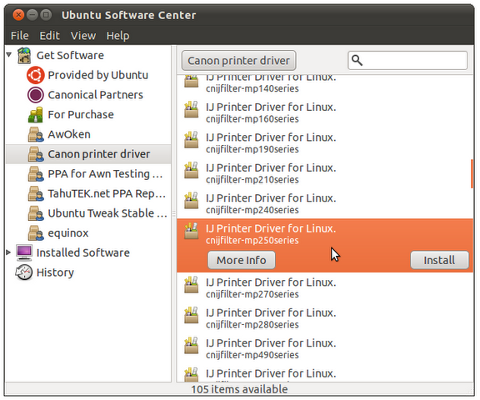Click the equinox repository icon
Screen dimensions: 480x400
coord(36,233)
